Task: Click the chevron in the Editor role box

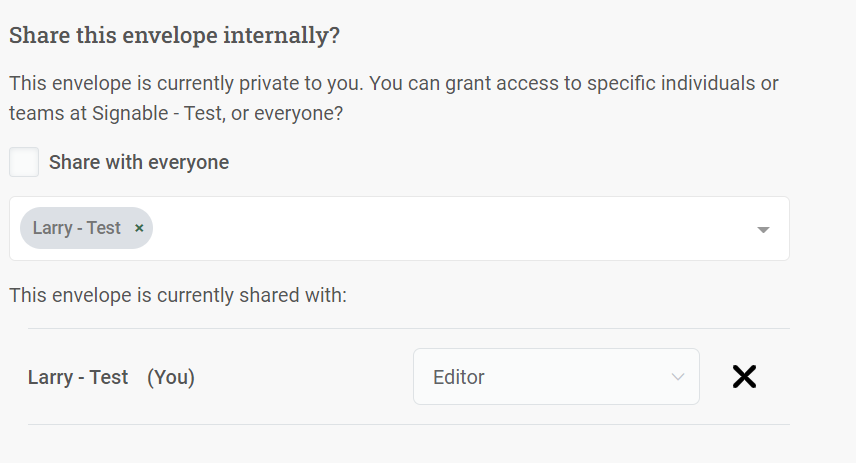Action: point(678,377)
